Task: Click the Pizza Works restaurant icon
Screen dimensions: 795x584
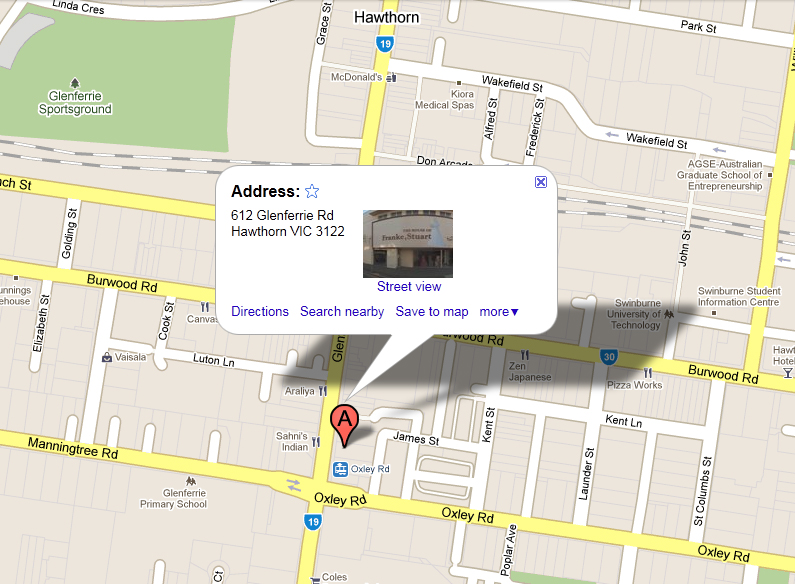Action: pyautogui.click(x=647, y=373)
